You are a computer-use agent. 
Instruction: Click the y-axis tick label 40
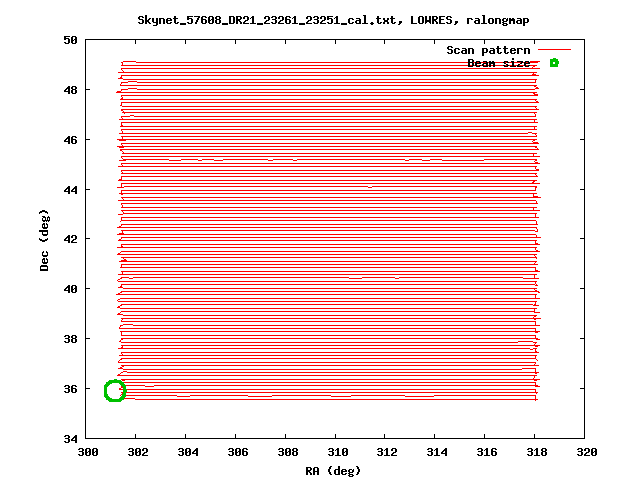click(x=70, y=289)
